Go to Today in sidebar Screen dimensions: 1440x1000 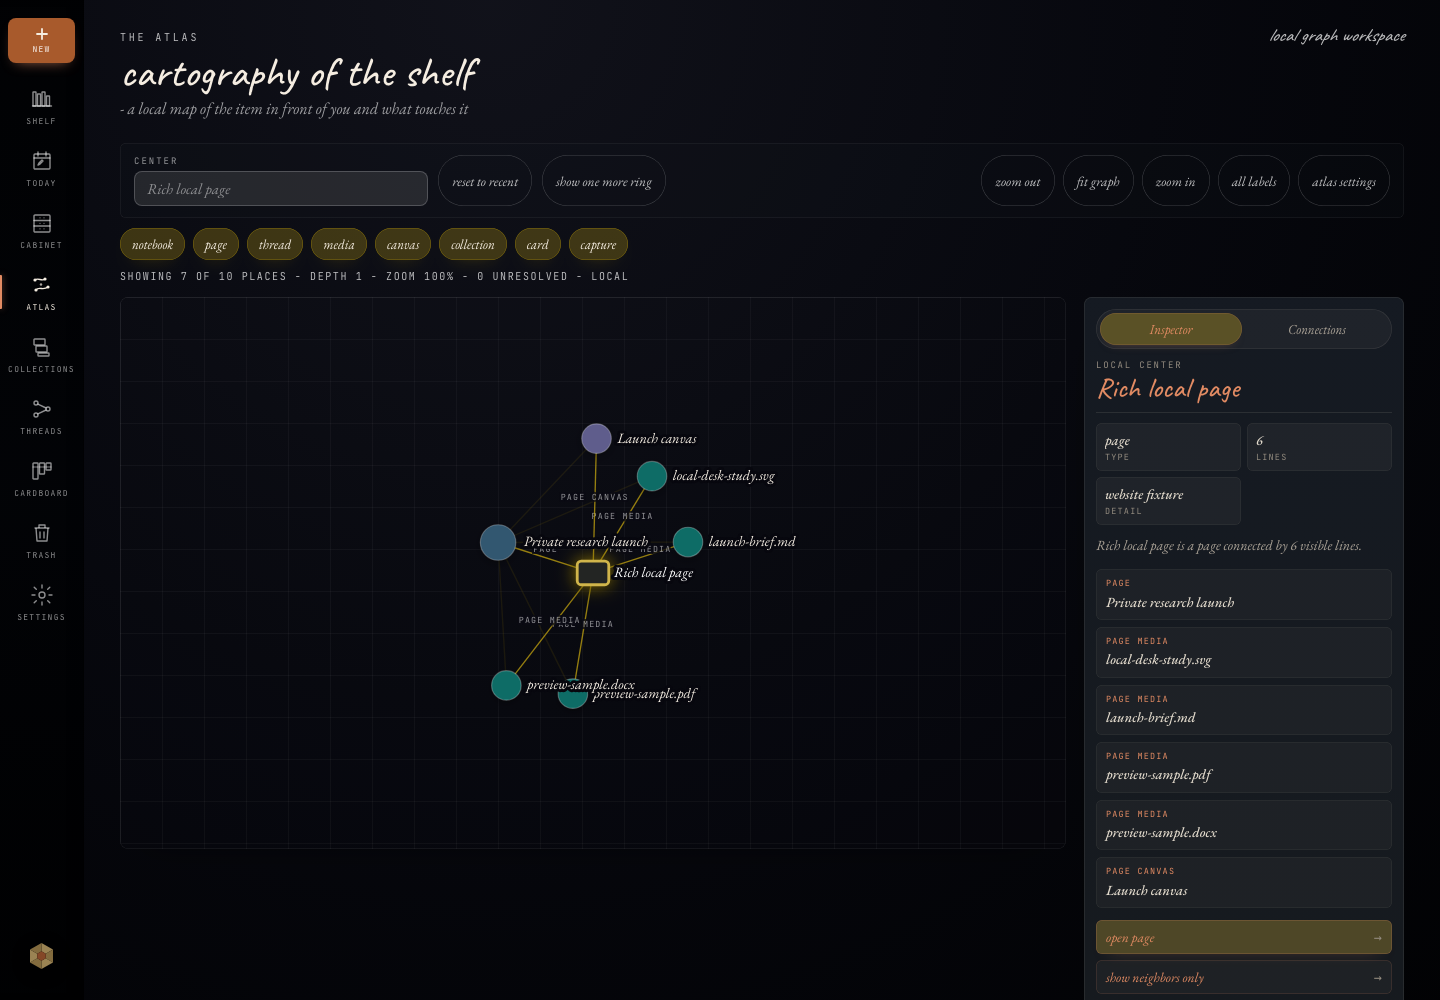(x=41, y=168)
